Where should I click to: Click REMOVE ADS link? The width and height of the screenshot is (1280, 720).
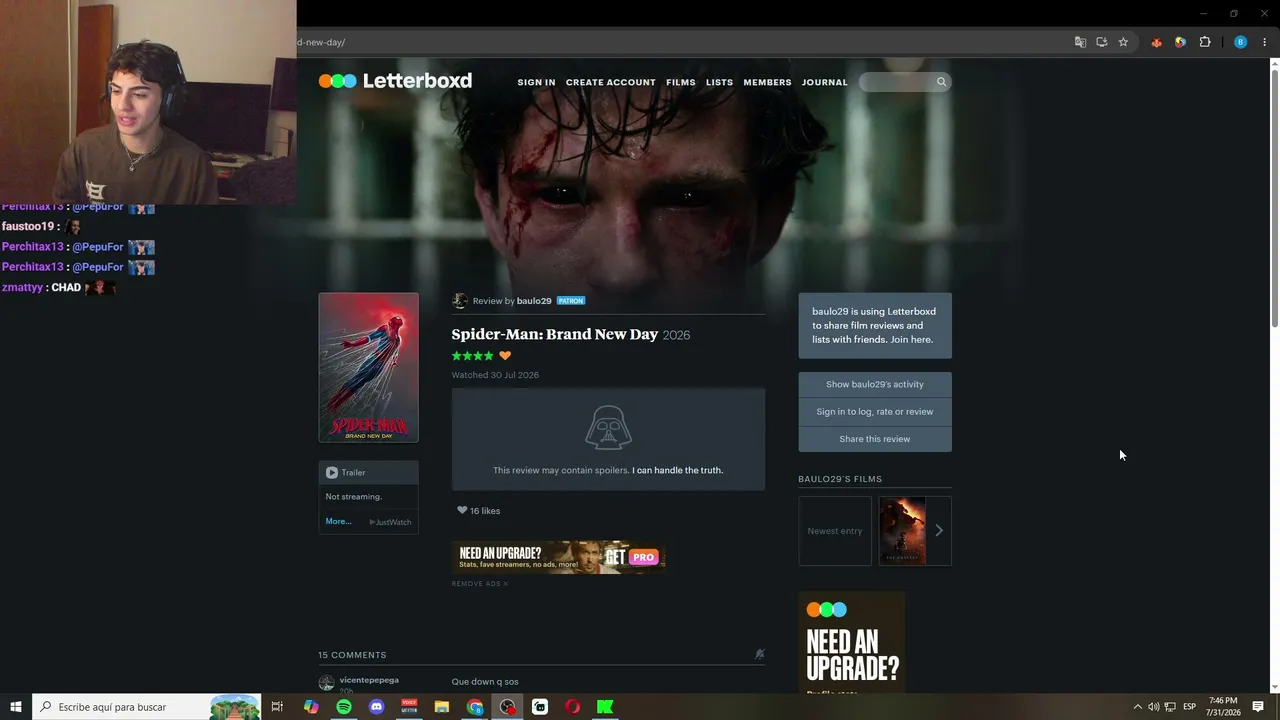pos(480,584)
